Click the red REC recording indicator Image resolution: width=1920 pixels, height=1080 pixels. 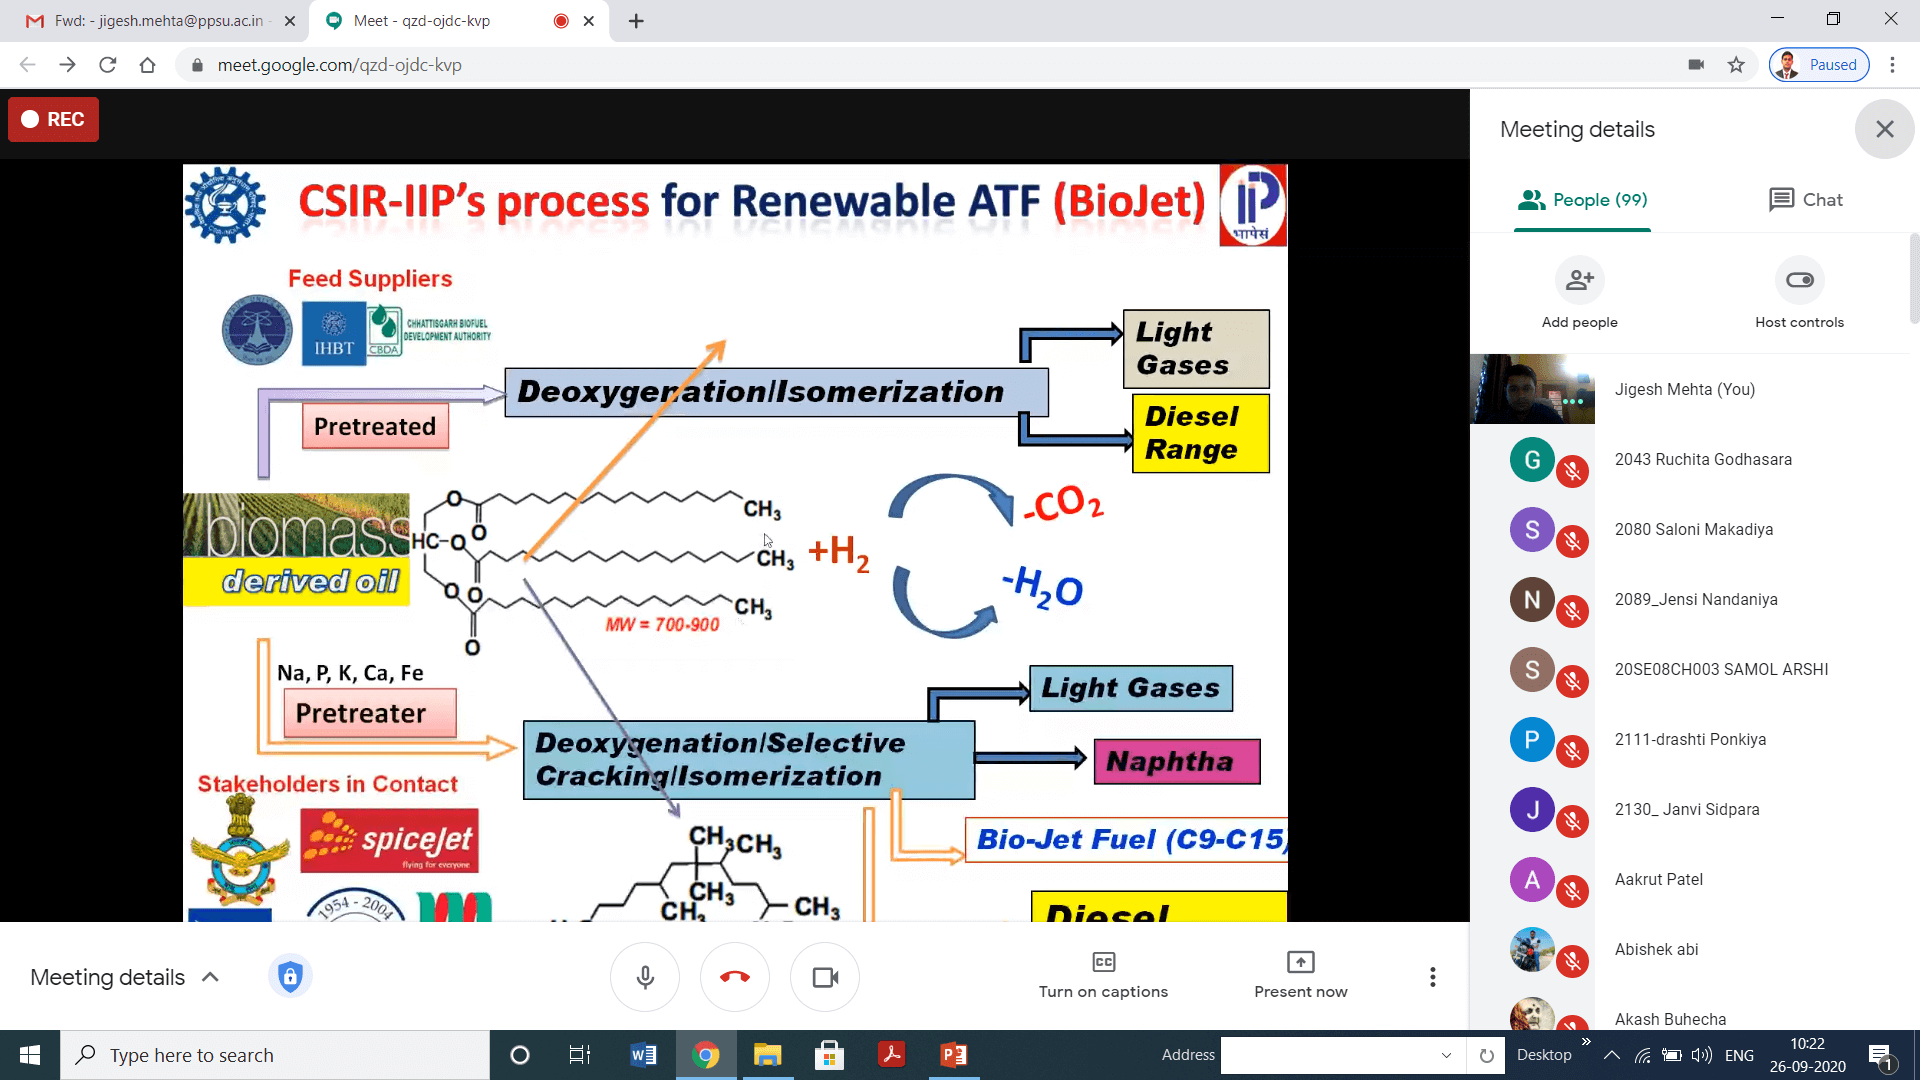(54, 119)
